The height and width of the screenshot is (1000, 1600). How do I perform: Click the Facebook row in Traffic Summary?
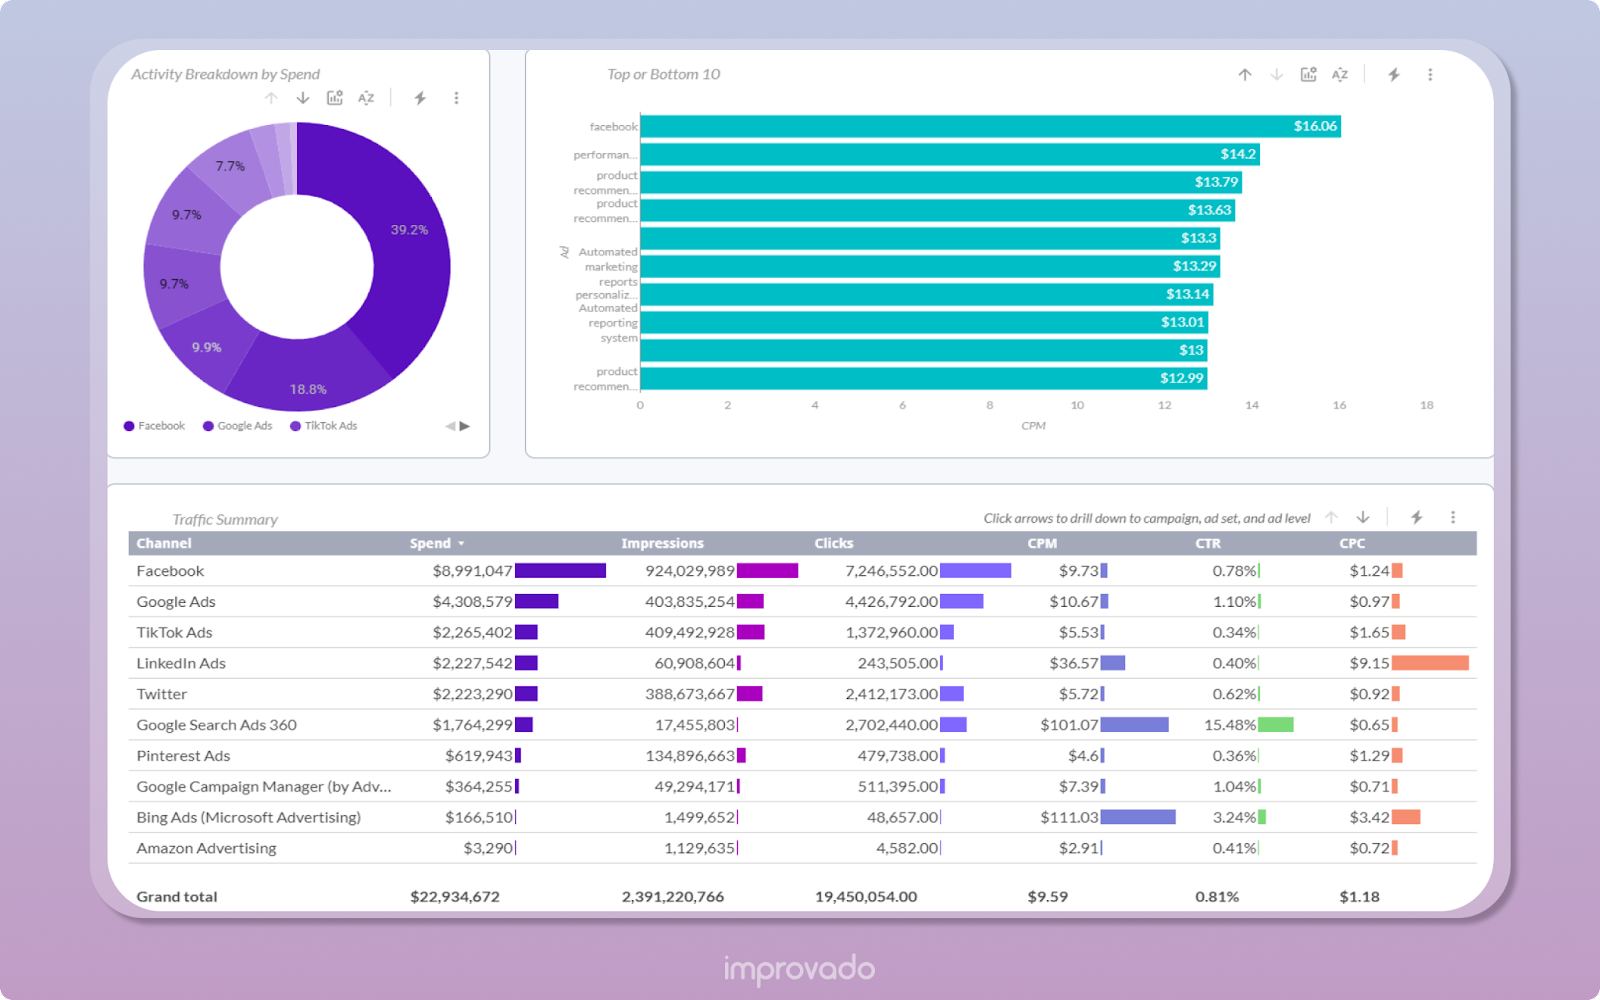[x=170, y=570]
